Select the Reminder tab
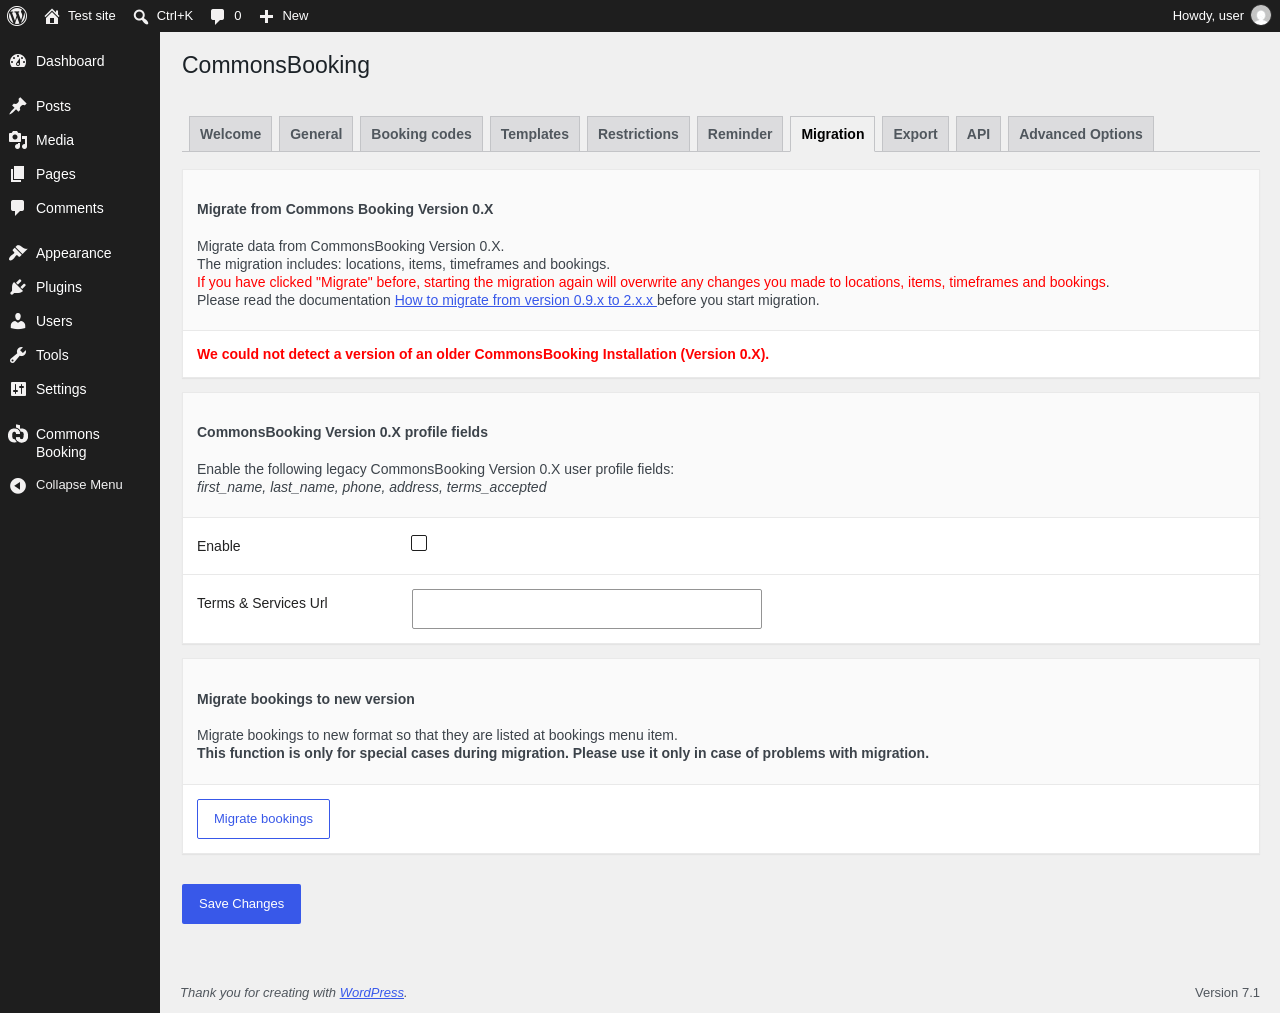Screen dimensions: 1280x1013 point(740,134)
